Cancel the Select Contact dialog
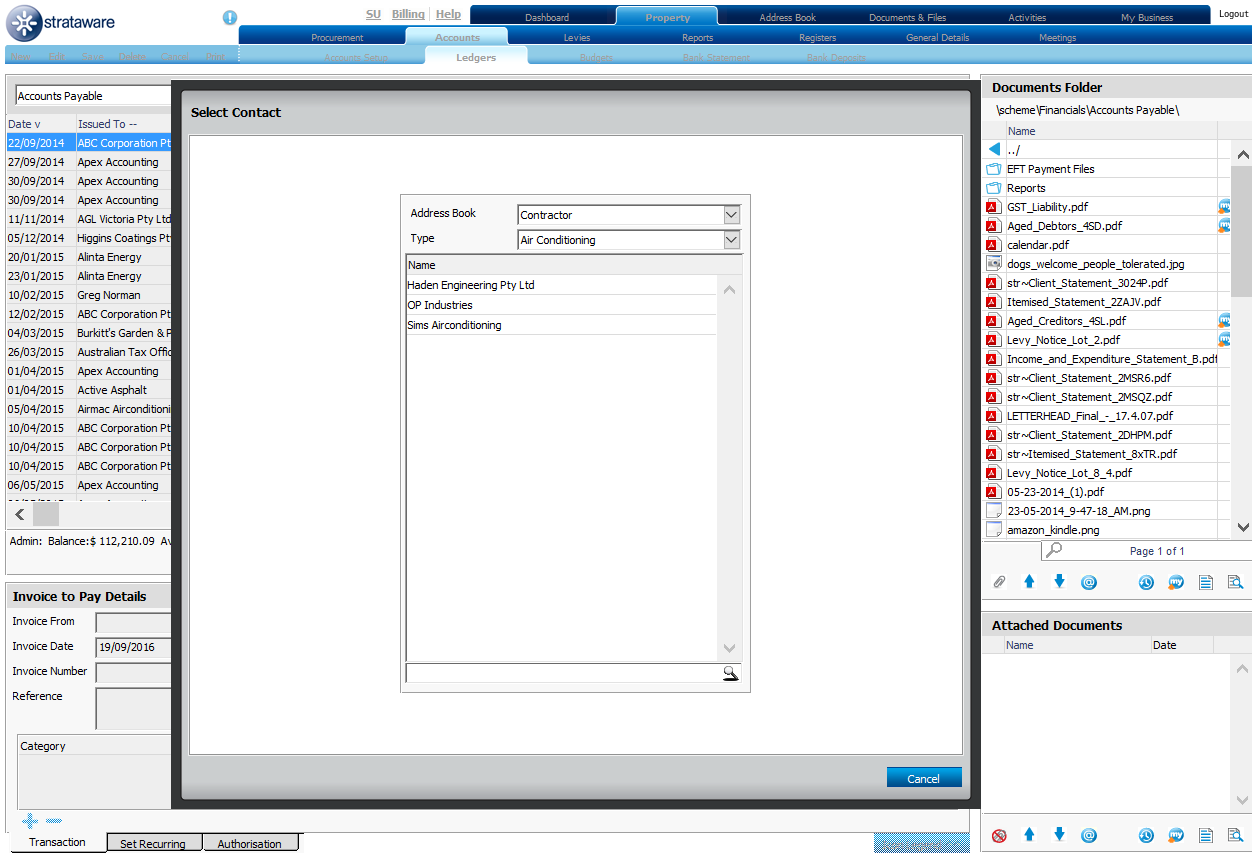 (x=923, y=778)
